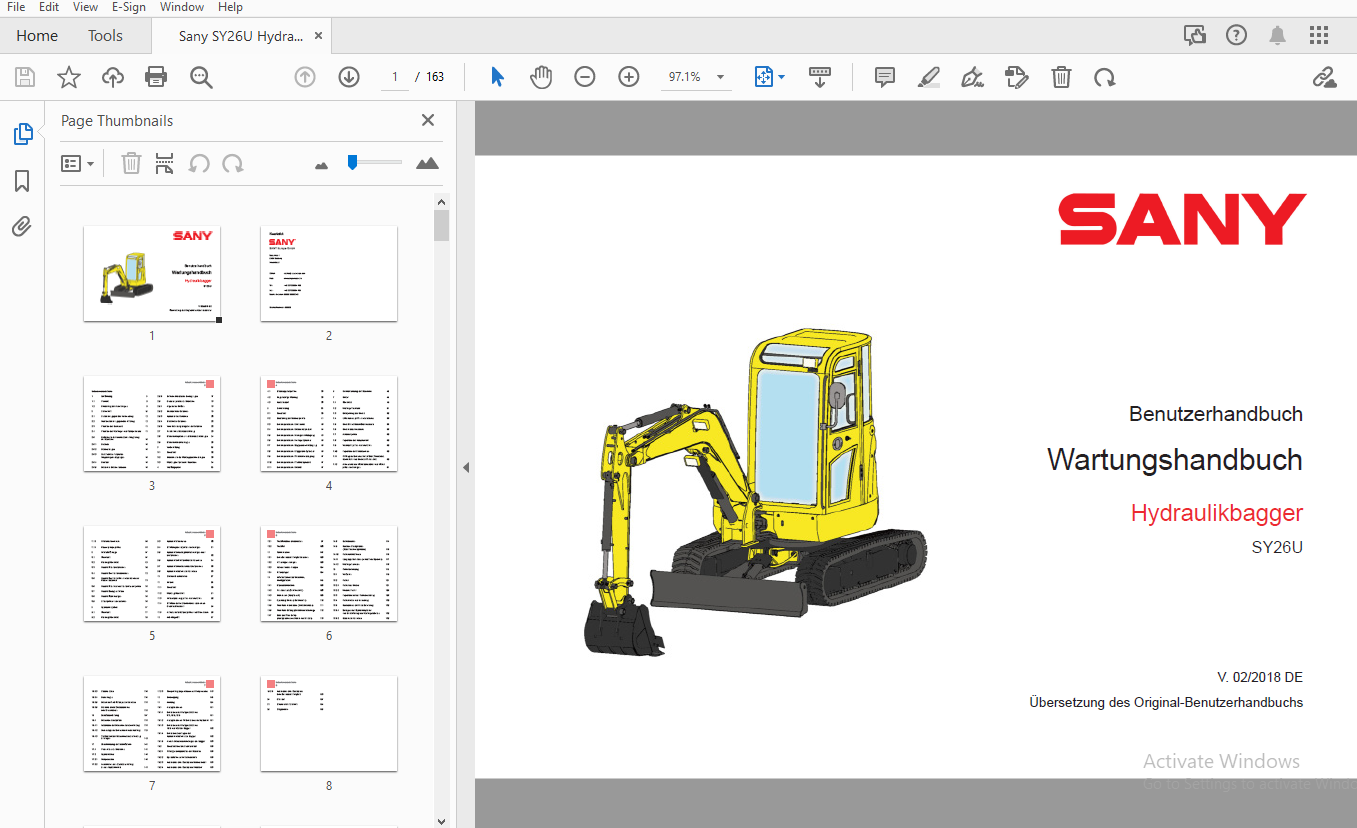This screenshot has width=1357, height=828.
Task: Expand the fit page options arrow
Action: click(x=782, y=77)
